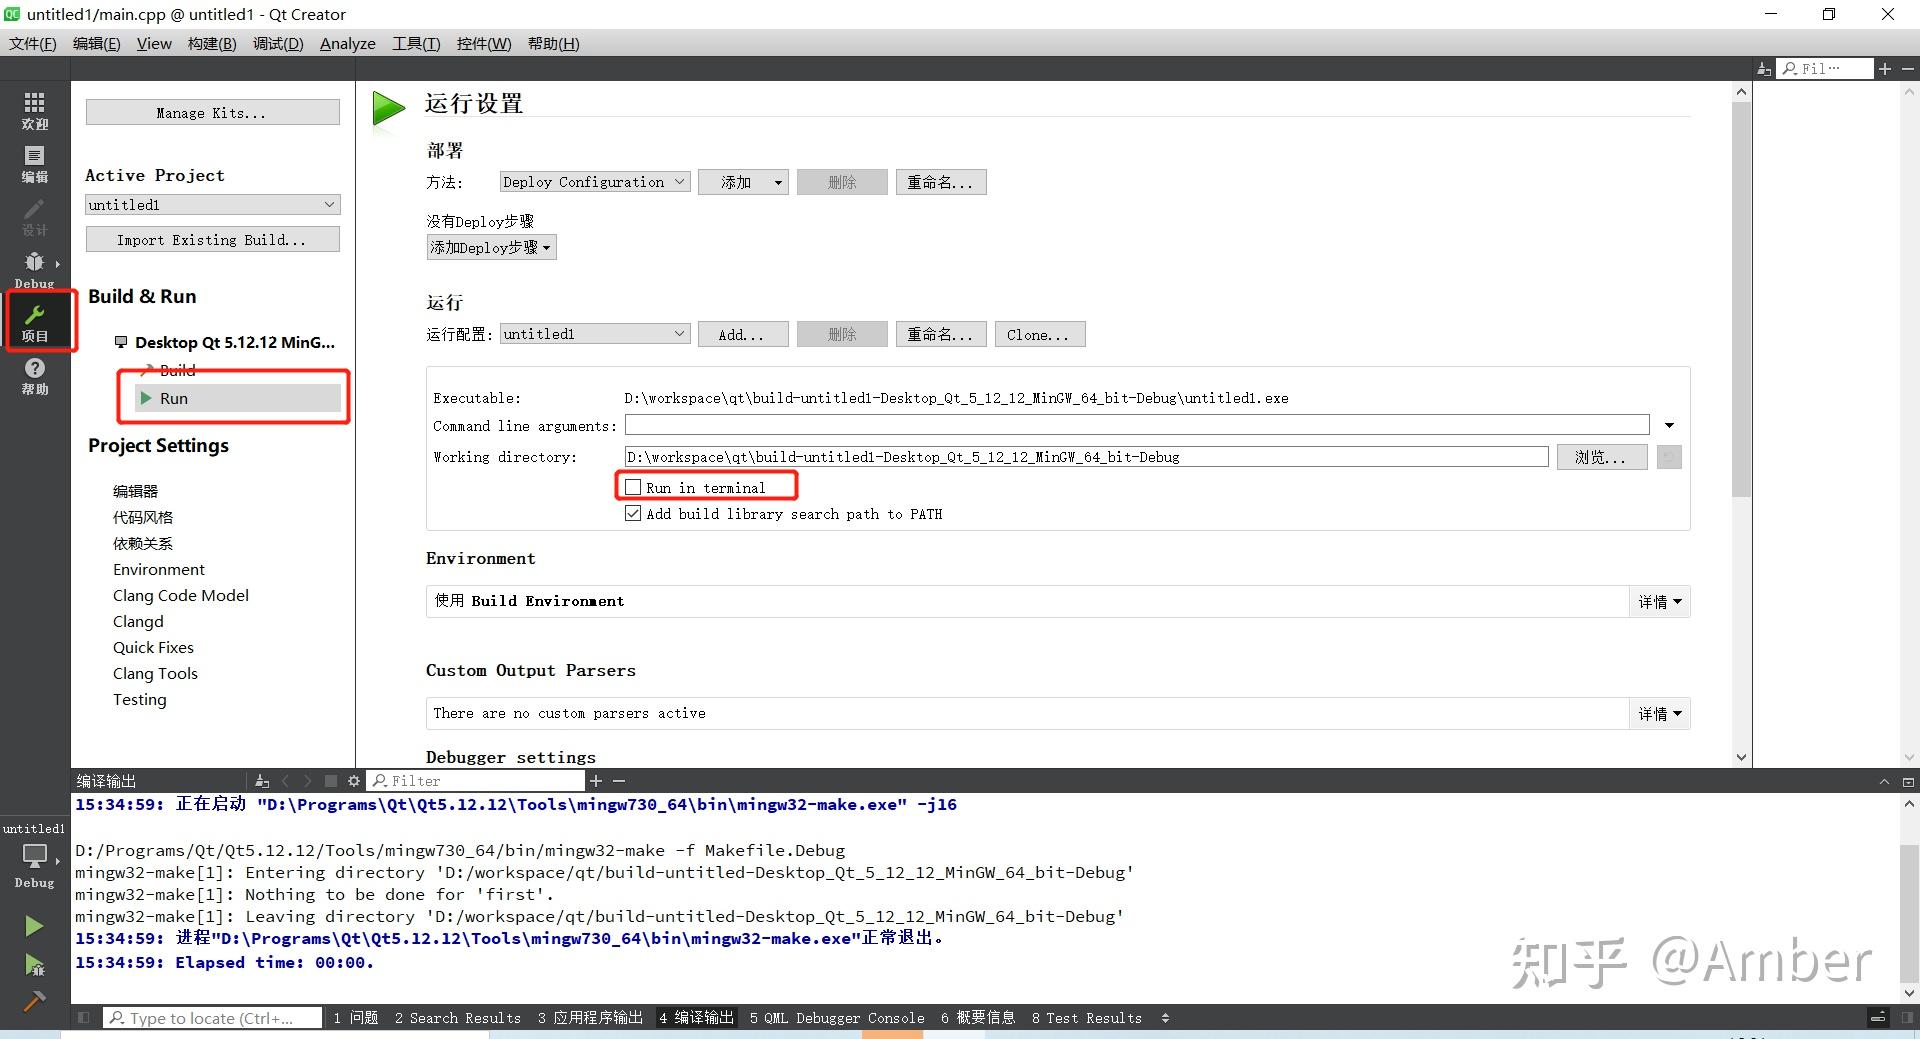
Task: Open the 欢迎 (Welcome) mode icon
Action: pos(34,110)
